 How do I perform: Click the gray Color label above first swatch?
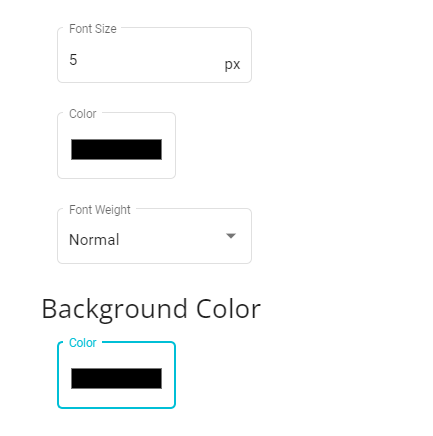click(x=83, y=114)
